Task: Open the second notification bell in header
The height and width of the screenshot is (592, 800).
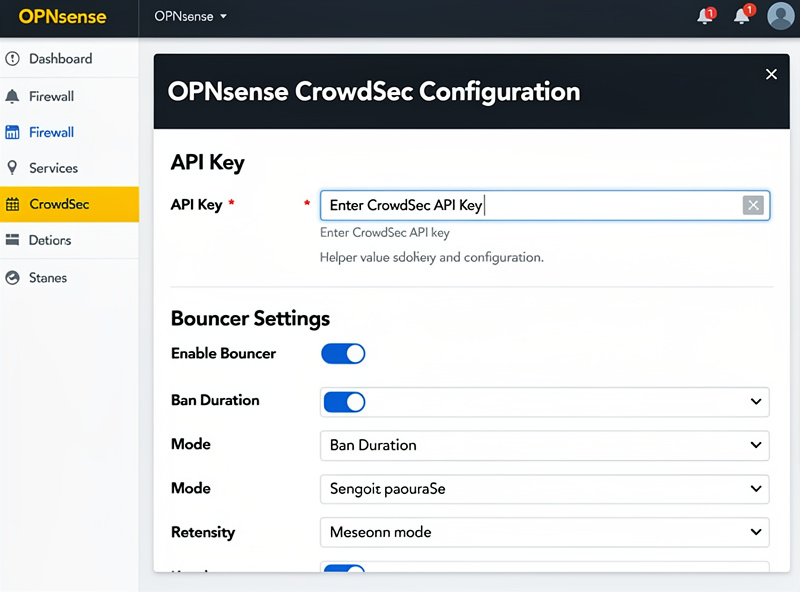Action: [x=743, y=14]
